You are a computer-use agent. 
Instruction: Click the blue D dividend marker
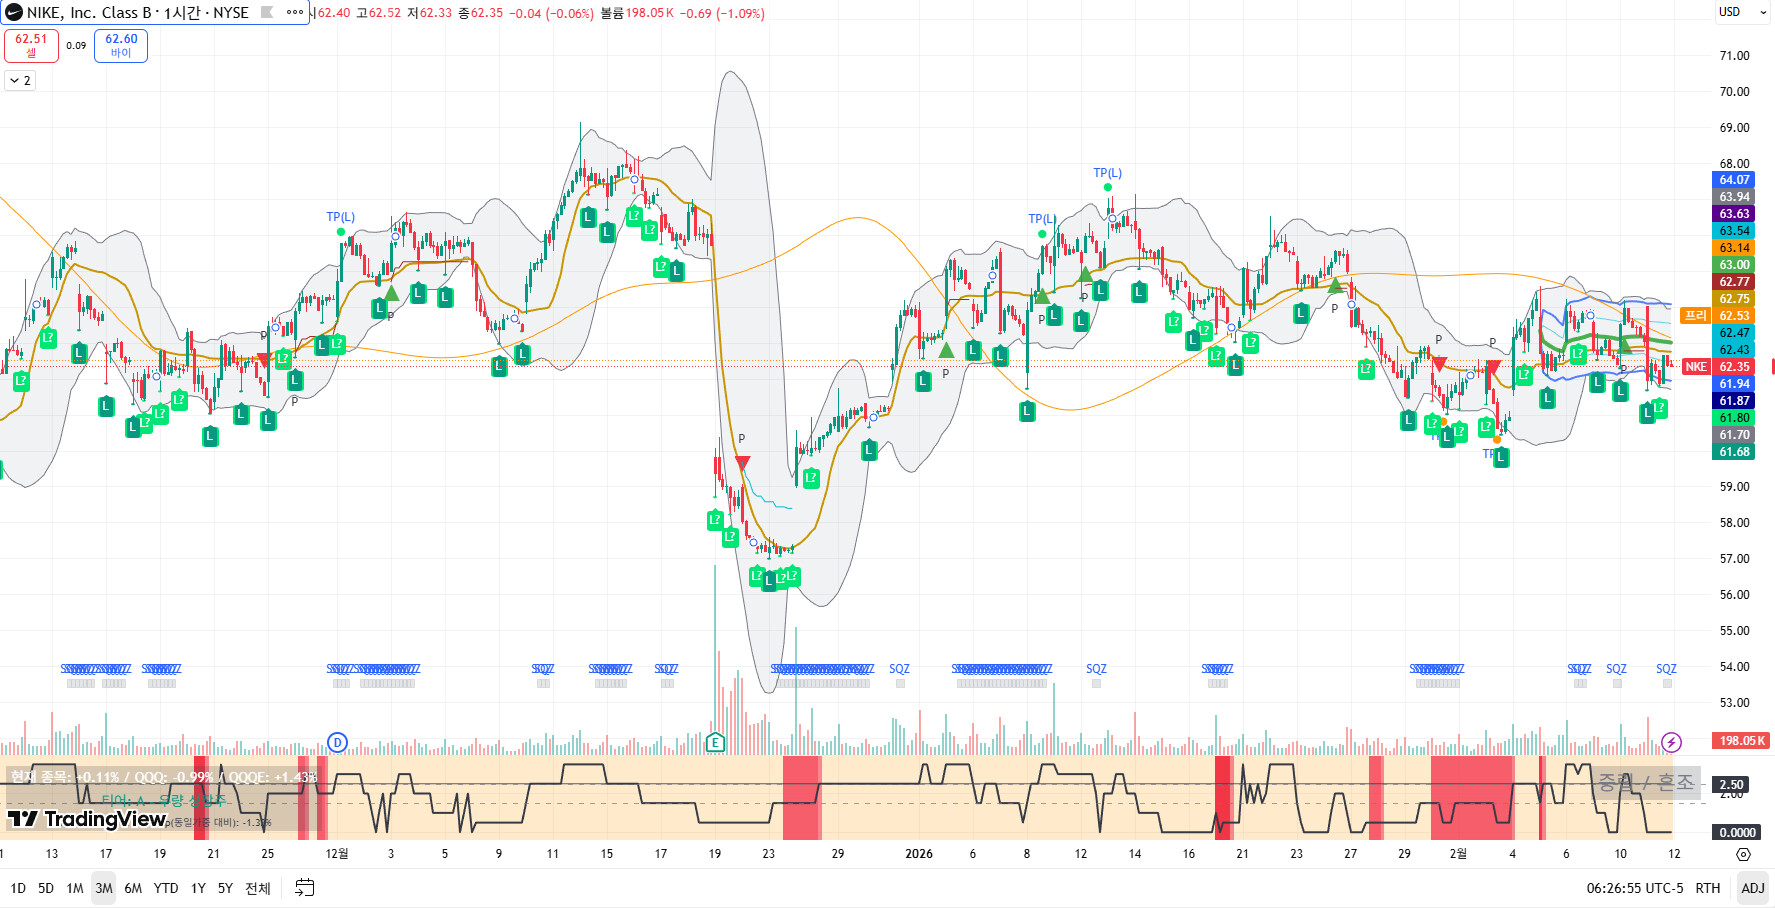point(338,742)
